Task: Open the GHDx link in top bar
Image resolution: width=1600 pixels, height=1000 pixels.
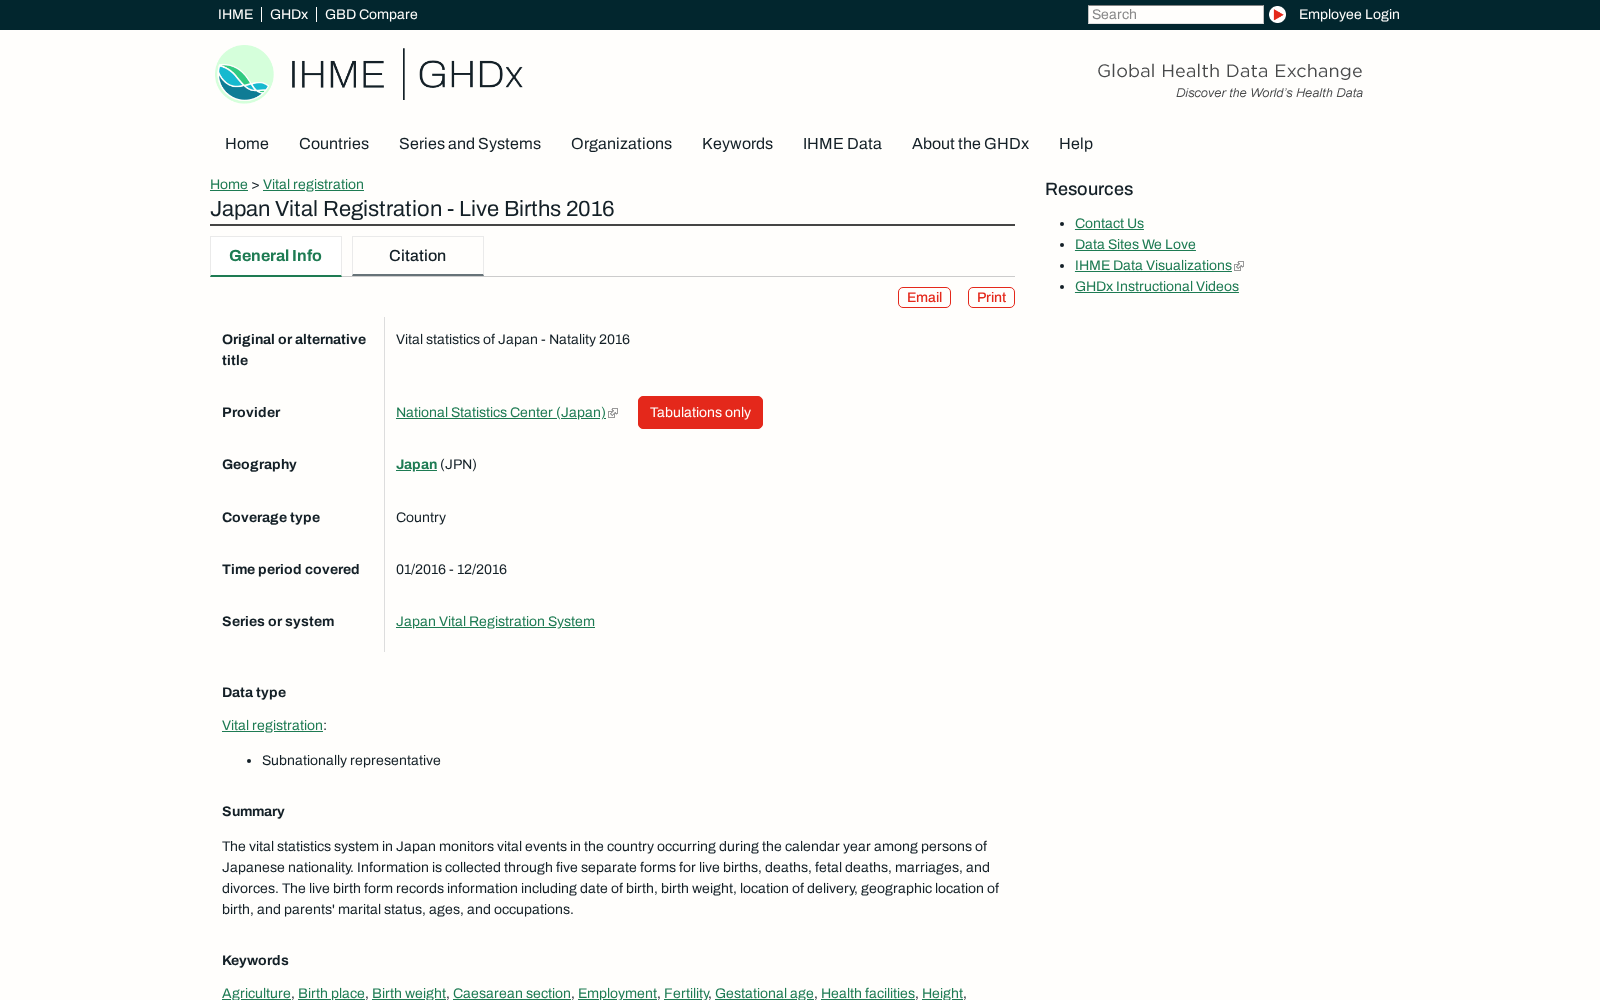Action: tap(289, 14)
